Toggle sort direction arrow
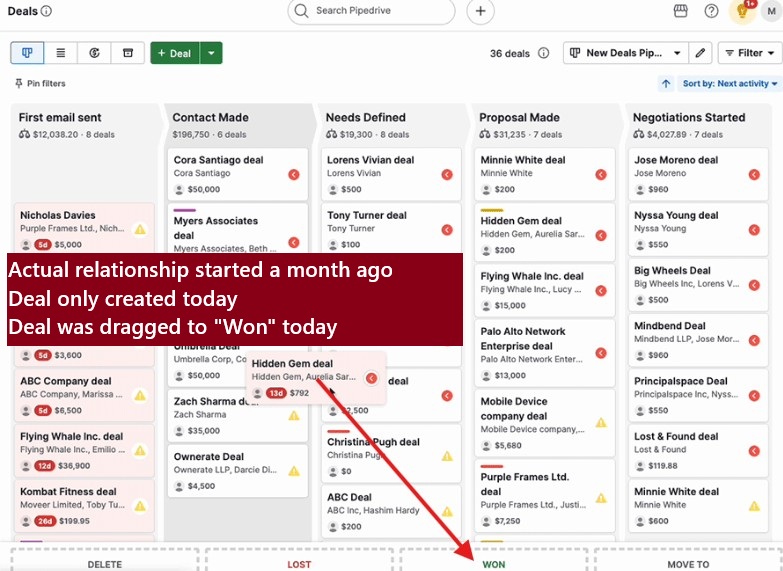 pos(666,83)
